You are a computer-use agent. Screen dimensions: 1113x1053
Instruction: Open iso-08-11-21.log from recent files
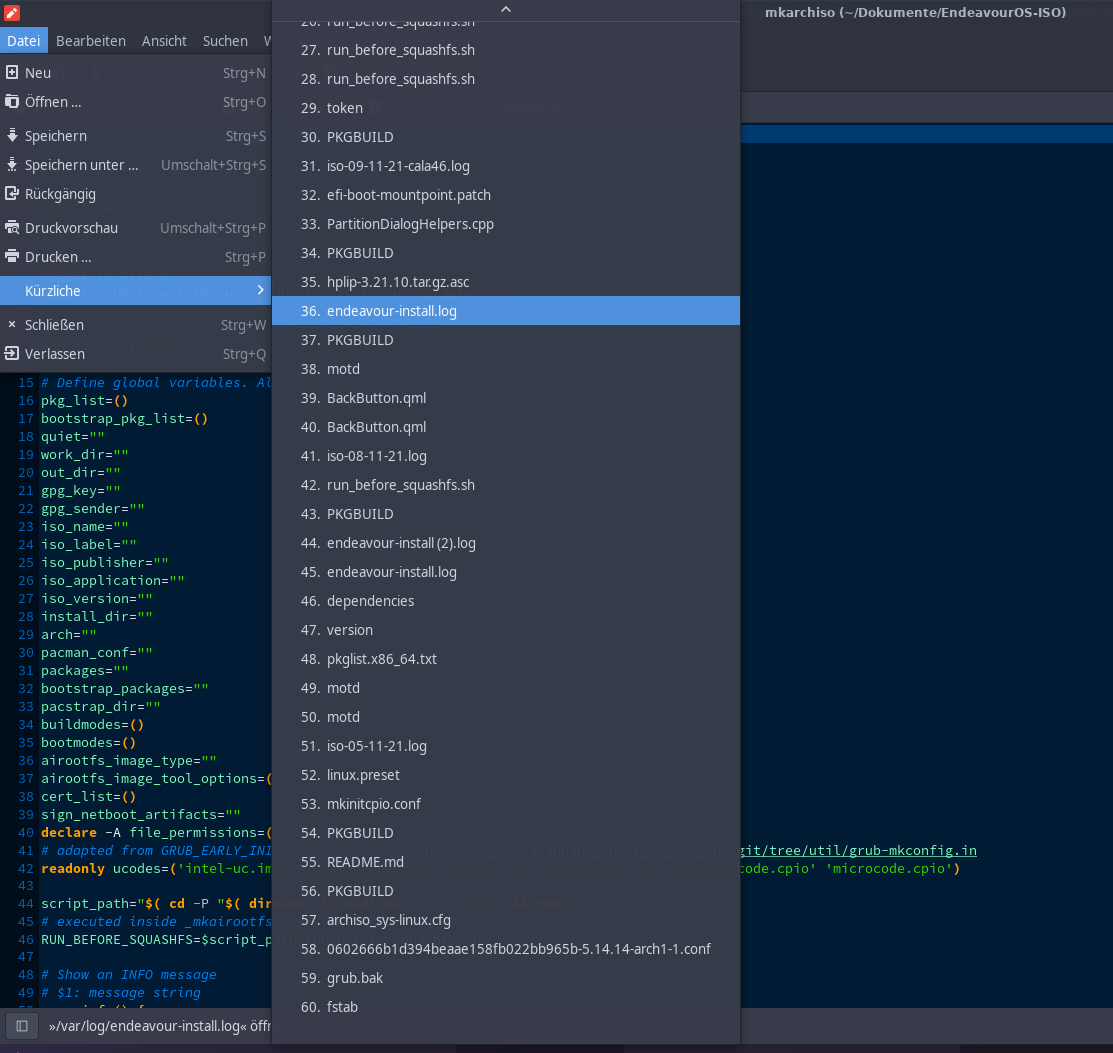(505, 456)
